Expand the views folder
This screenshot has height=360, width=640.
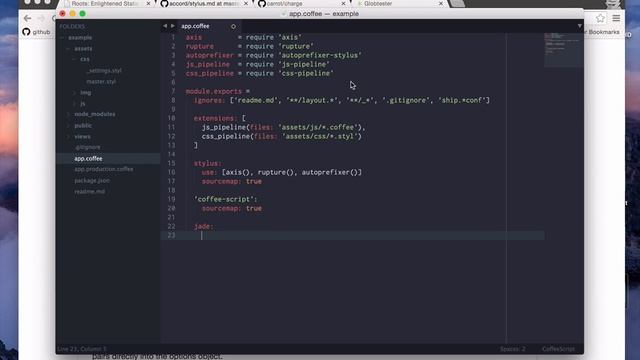[x=68, y=137]
